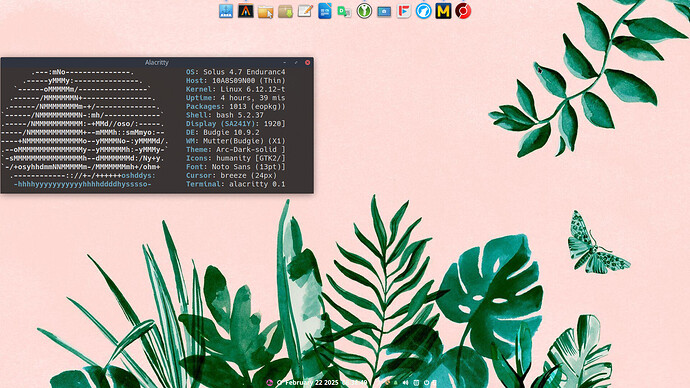Open the power button in bottom panel

(x=426, y=383)
